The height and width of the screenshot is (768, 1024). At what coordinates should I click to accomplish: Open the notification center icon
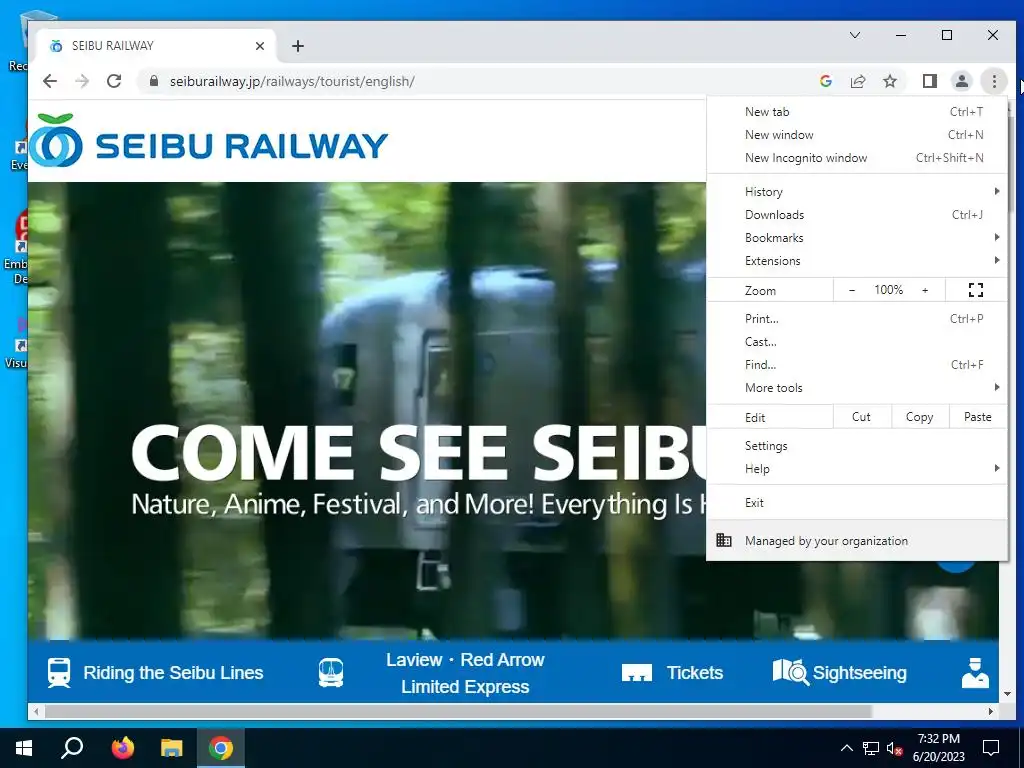pyautogui.click(x=991, y=748)
